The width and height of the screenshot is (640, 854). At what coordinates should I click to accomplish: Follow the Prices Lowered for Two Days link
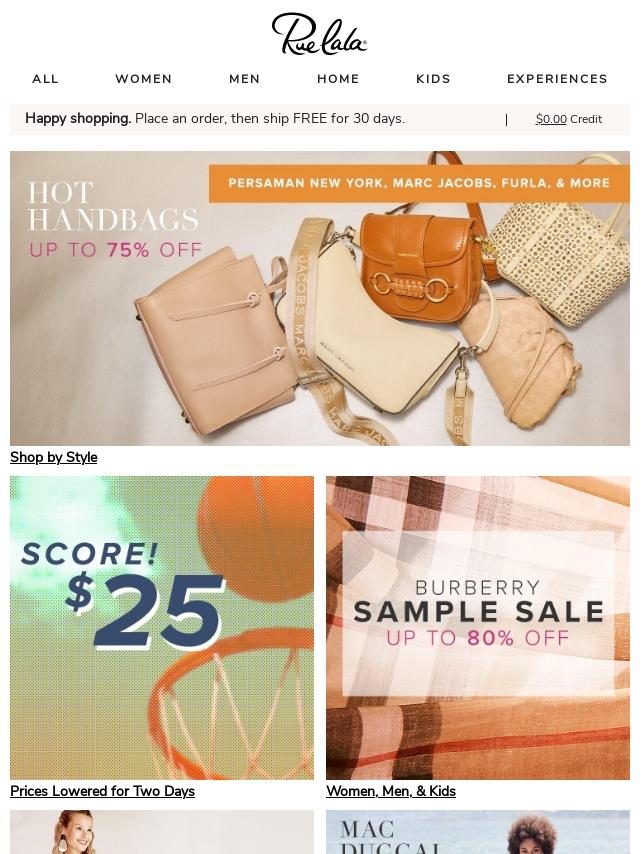coord(102,791)
